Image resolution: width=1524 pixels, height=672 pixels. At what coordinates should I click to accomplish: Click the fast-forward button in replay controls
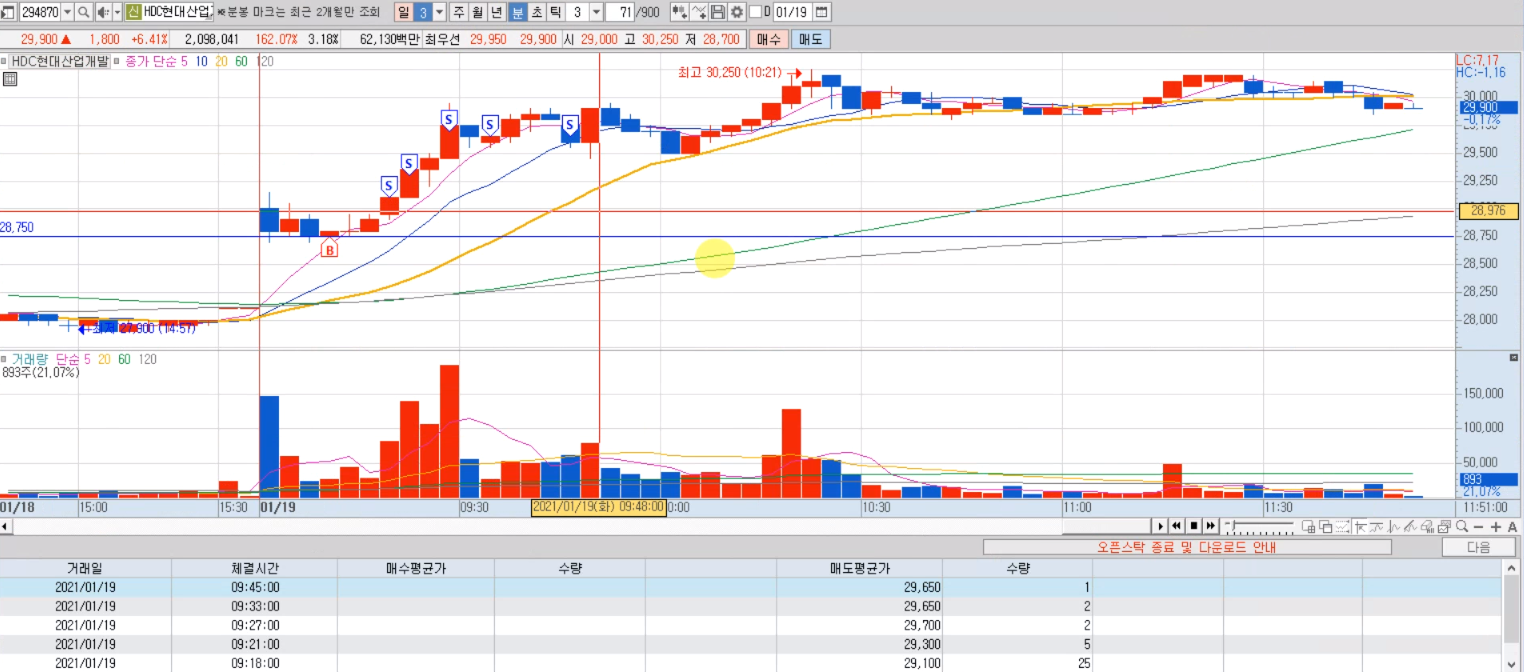(1211, 526)
